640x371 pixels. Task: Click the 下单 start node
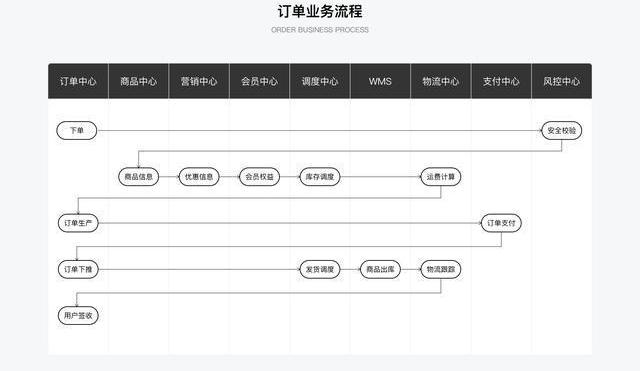pyautogui.click(x=77, y=131)
